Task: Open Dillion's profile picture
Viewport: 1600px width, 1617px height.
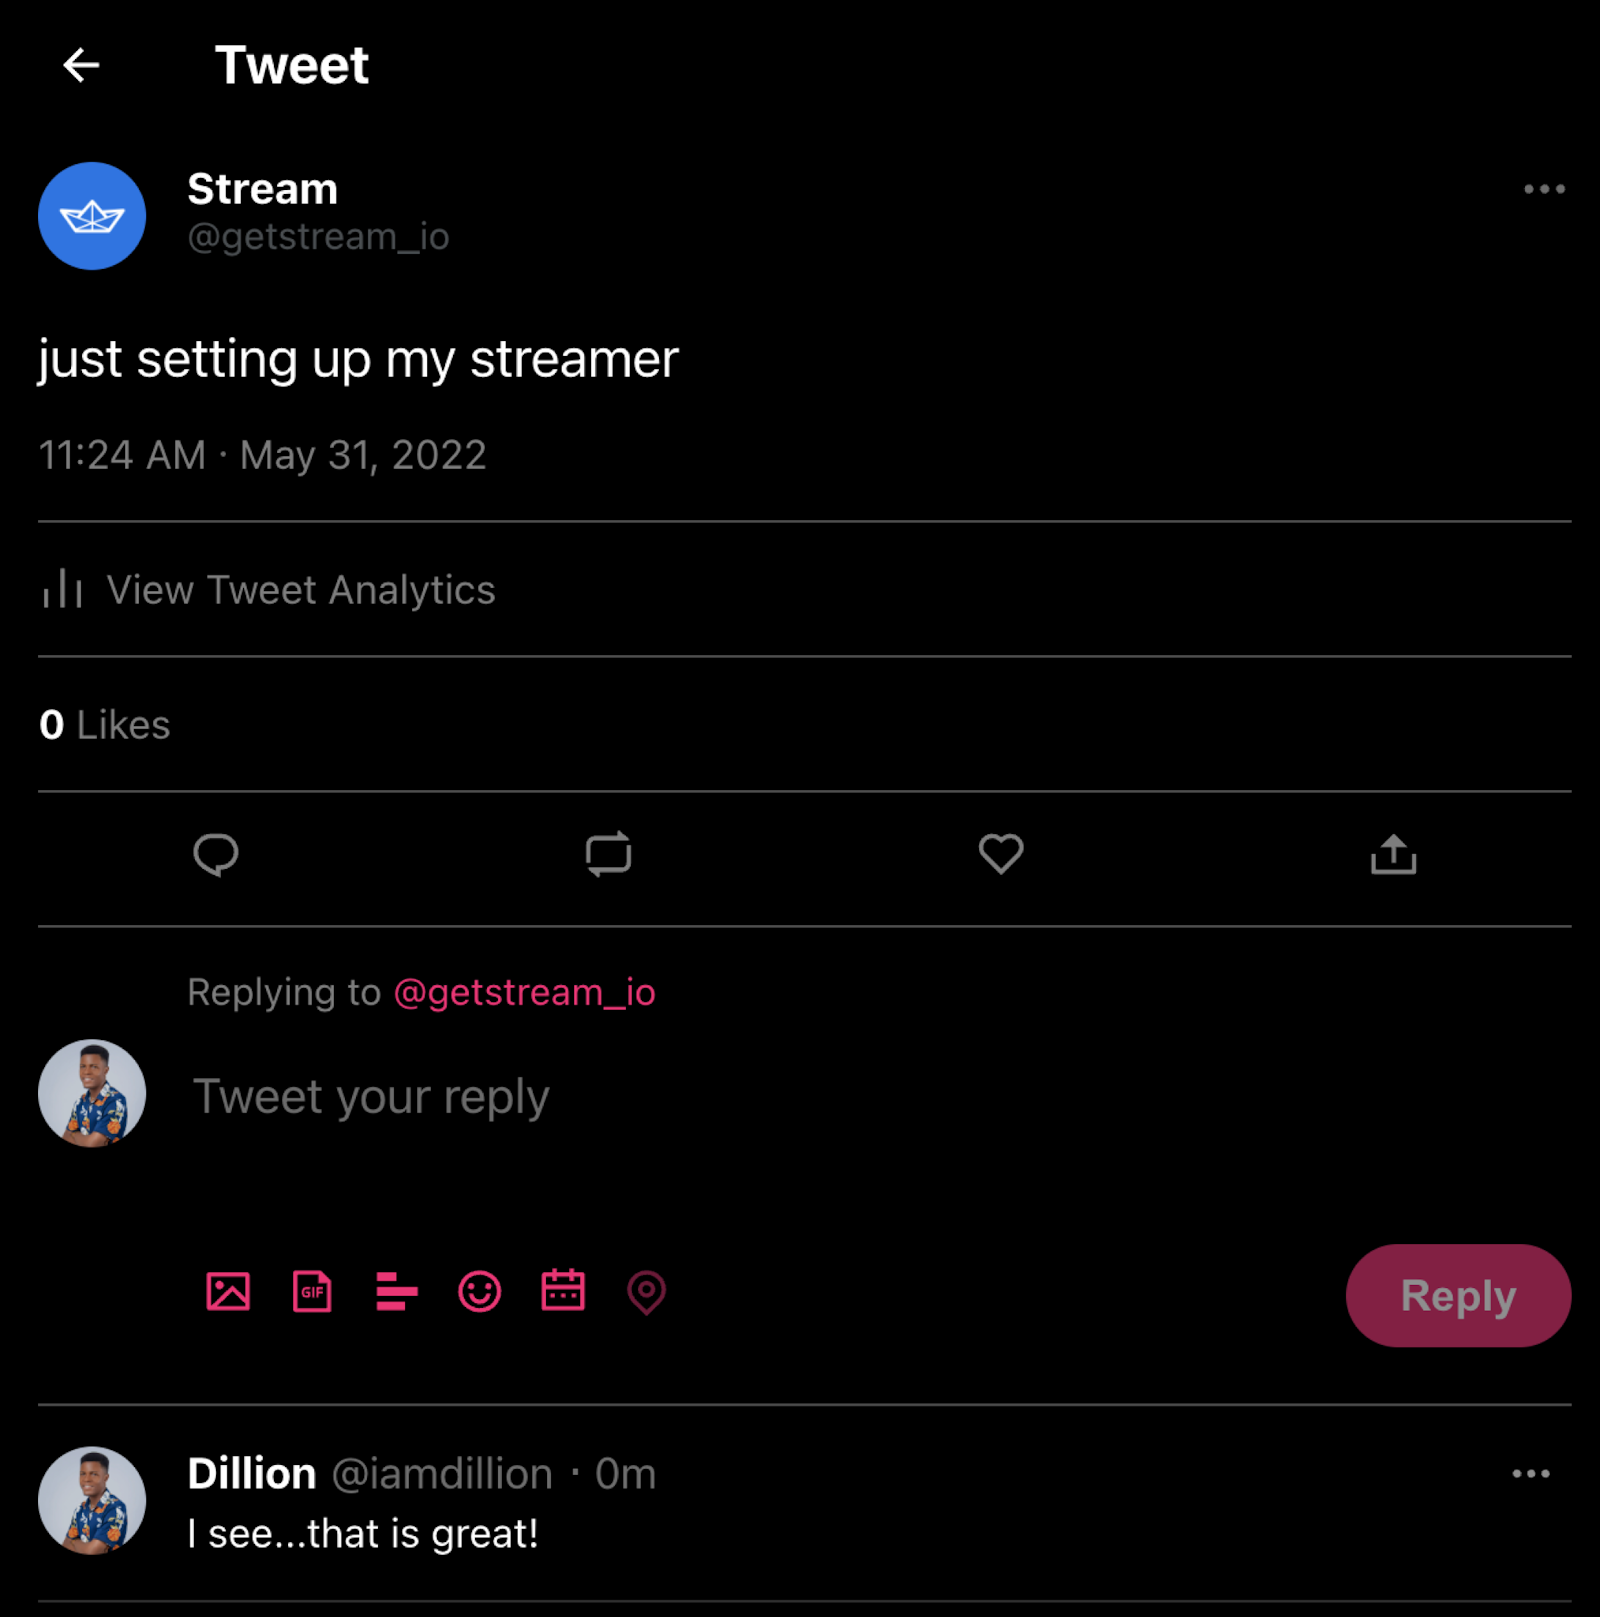Action: coord(92,1500)
